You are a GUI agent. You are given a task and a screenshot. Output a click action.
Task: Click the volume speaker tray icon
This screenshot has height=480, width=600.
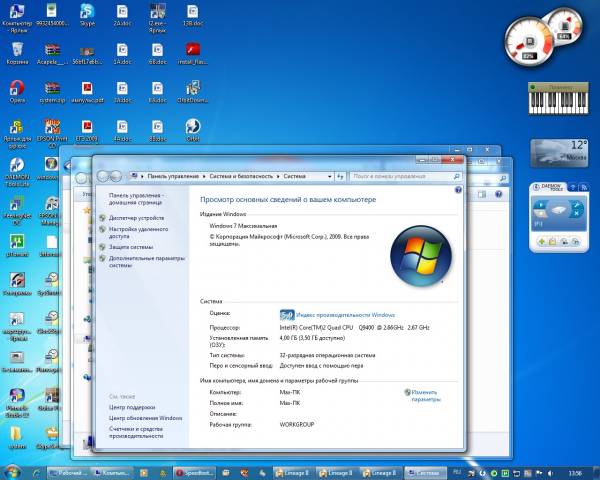tap(550, 473)
